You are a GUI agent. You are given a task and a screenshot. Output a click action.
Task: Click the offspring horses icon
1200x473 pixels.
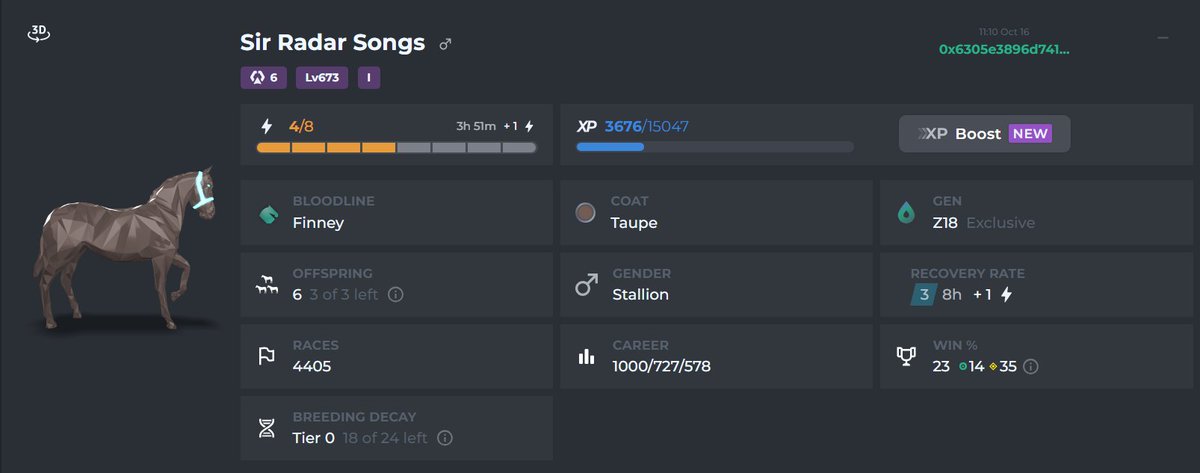point(267,285)
